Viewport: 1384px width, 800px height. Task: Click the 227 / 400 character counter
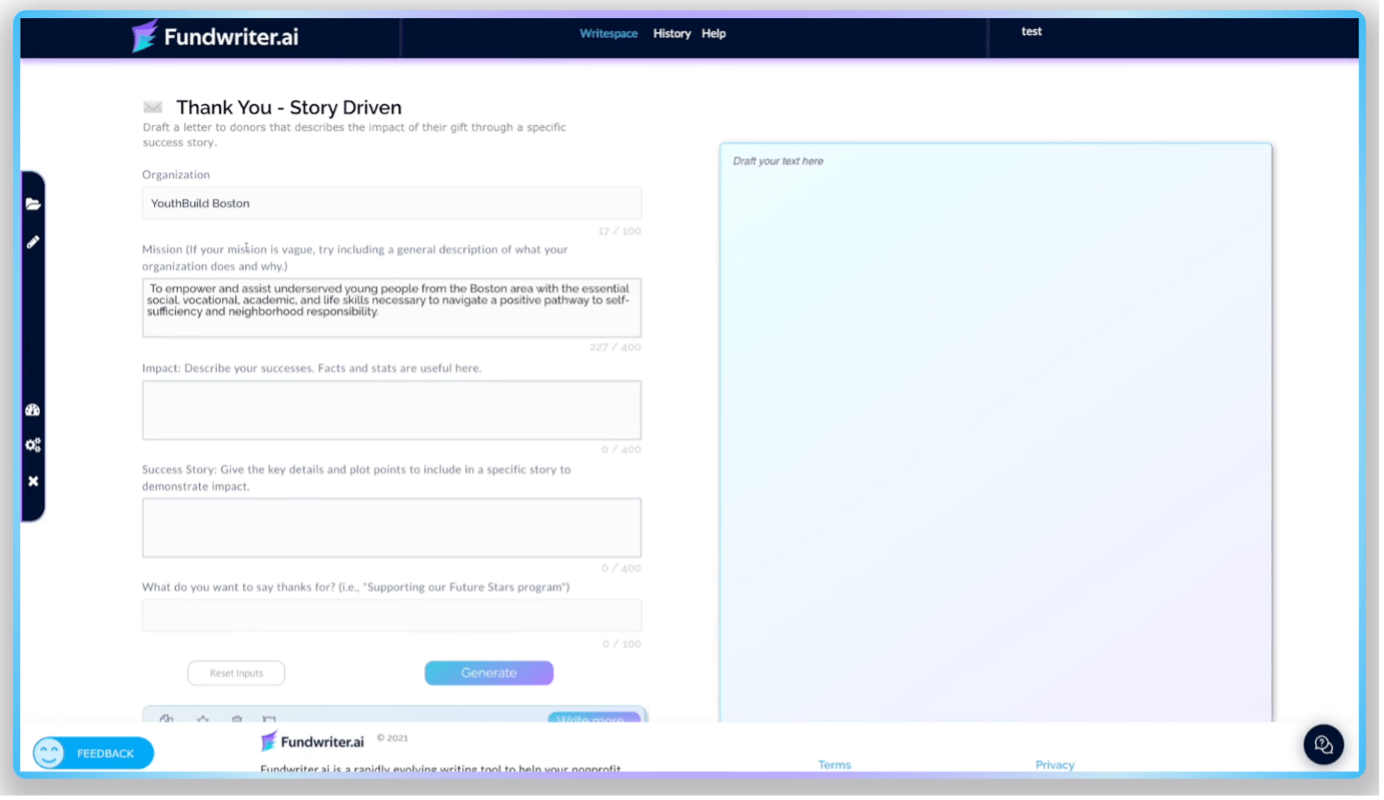617,349
